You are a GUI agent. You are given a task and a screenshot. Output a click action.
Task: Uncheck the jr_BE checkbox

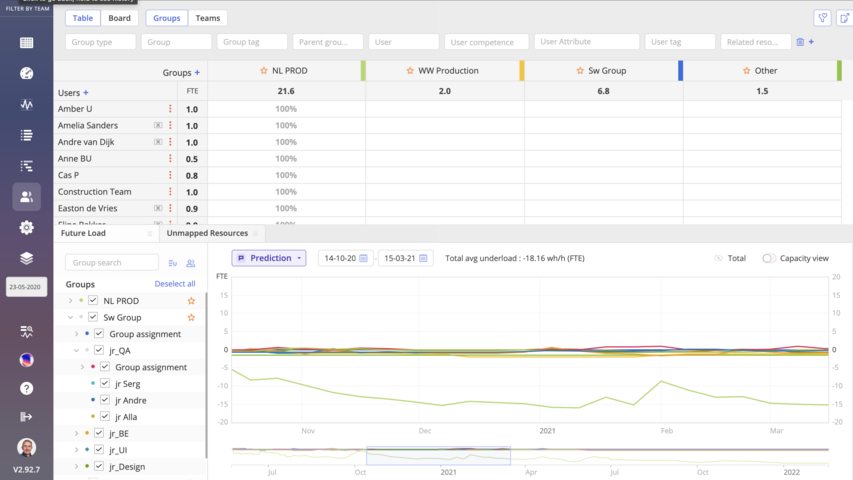[x=99, y=433]
